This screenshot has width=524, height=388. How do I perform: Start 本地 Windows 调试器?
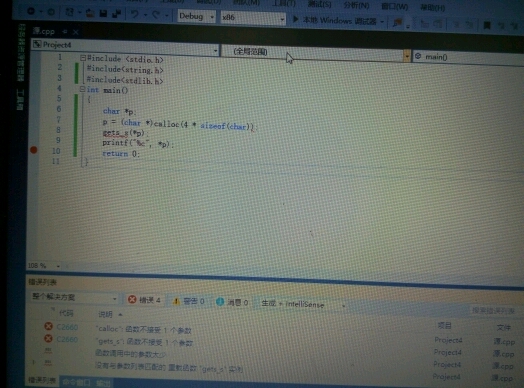click(x=336, y=20)
